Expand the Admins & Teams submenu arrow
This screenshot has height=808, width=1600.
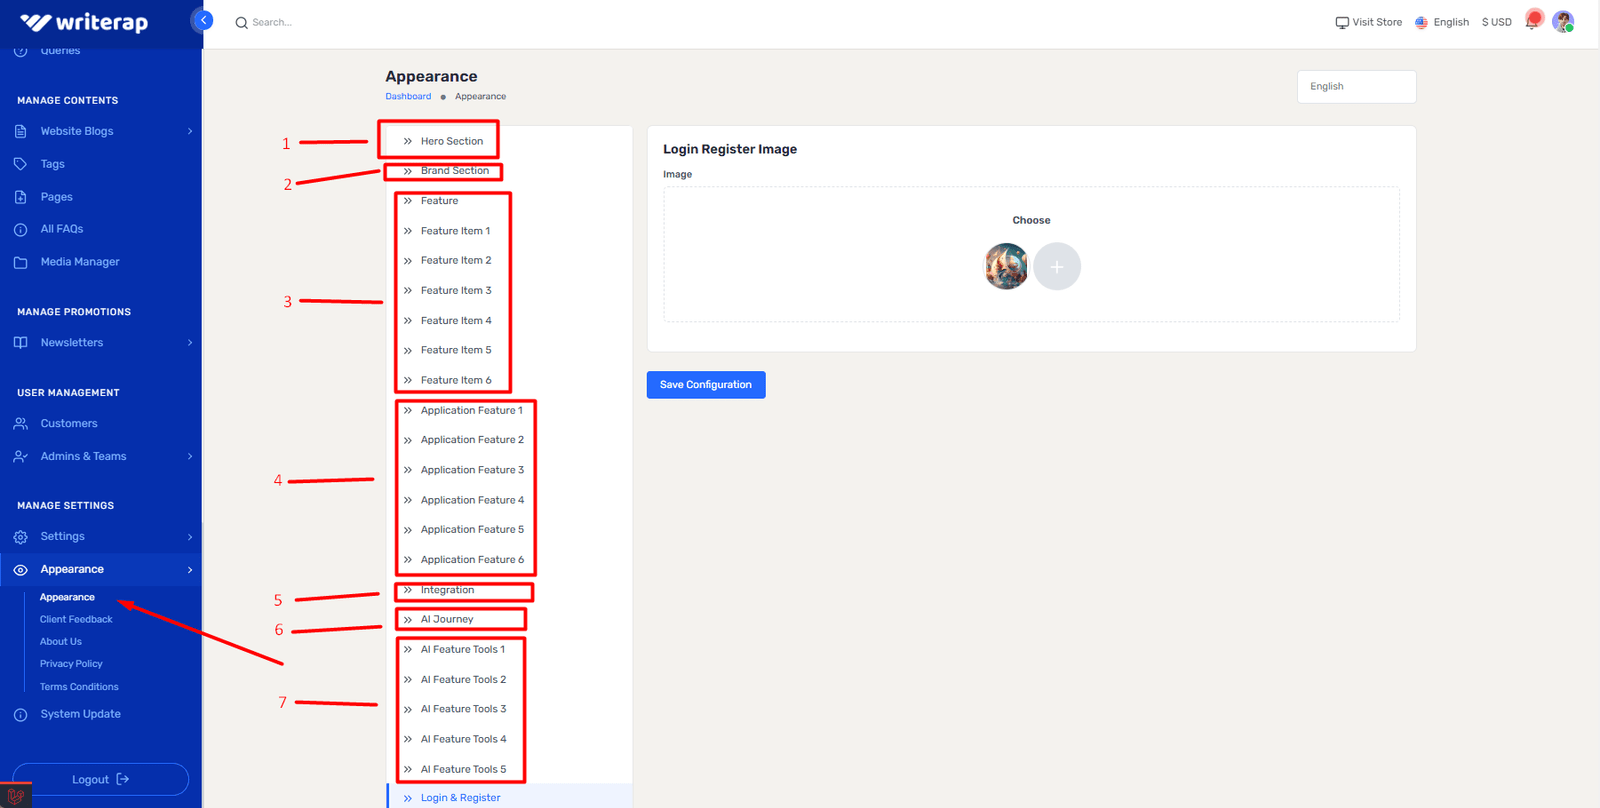pos(190,456)
